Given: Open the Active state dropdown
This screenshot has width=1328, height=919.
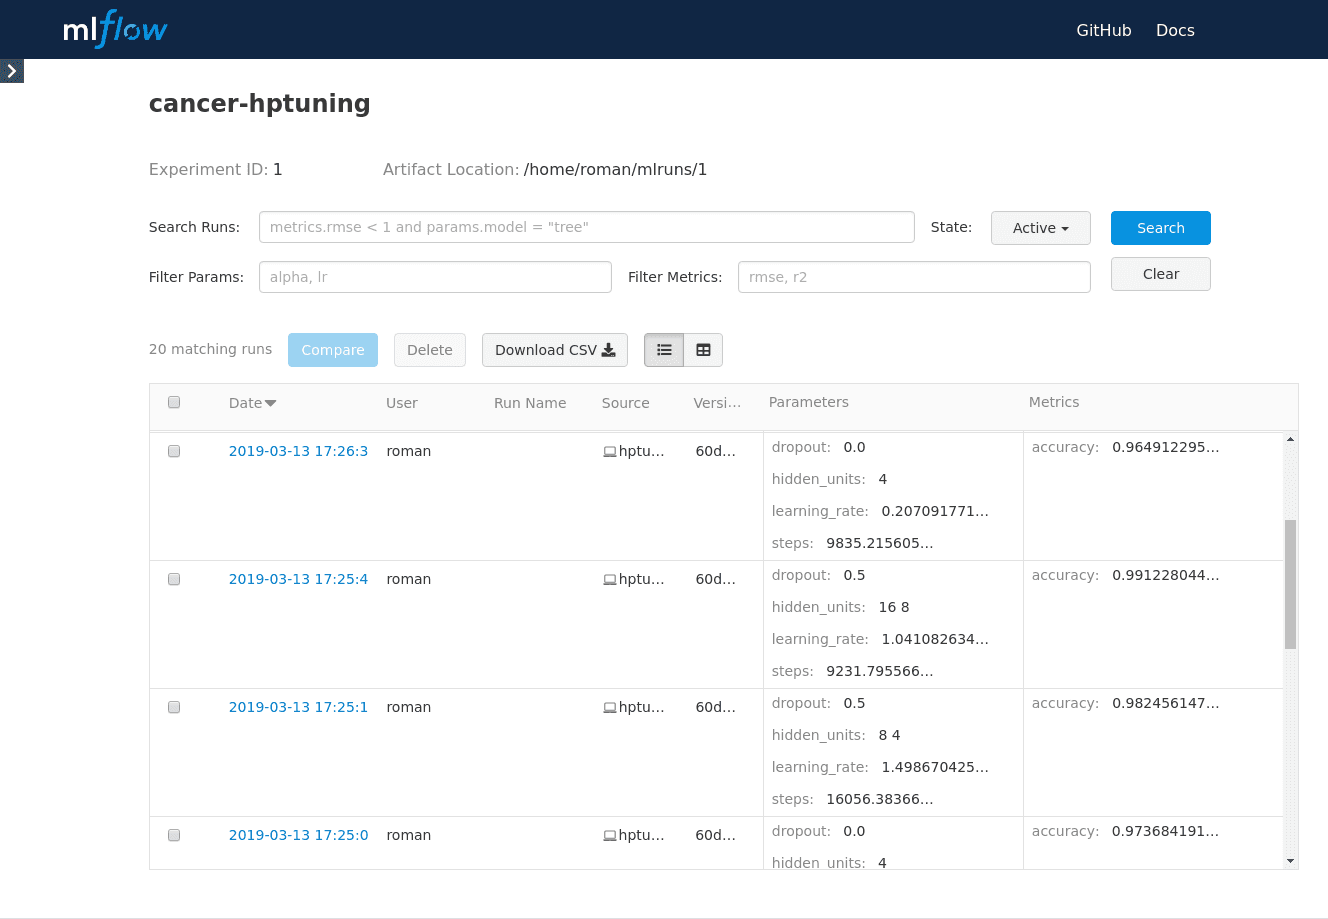Looking at the screenshot, I should click(x=1040, y=228).
